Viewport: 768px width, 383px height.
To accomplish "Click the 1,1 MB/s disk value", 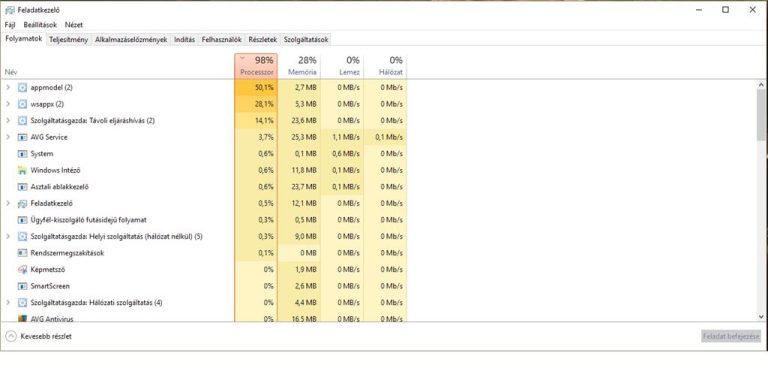I will pyautogui.click(x=346, y=137).
